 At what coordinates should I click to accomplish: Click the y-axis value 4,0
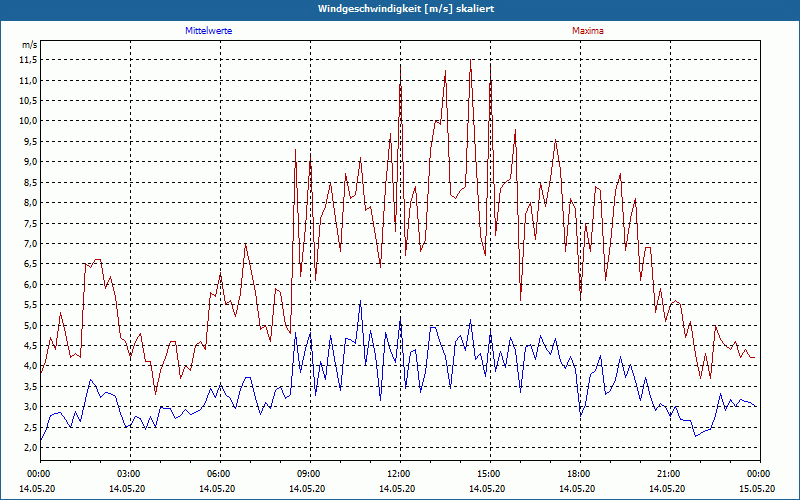tap(31, 366)
